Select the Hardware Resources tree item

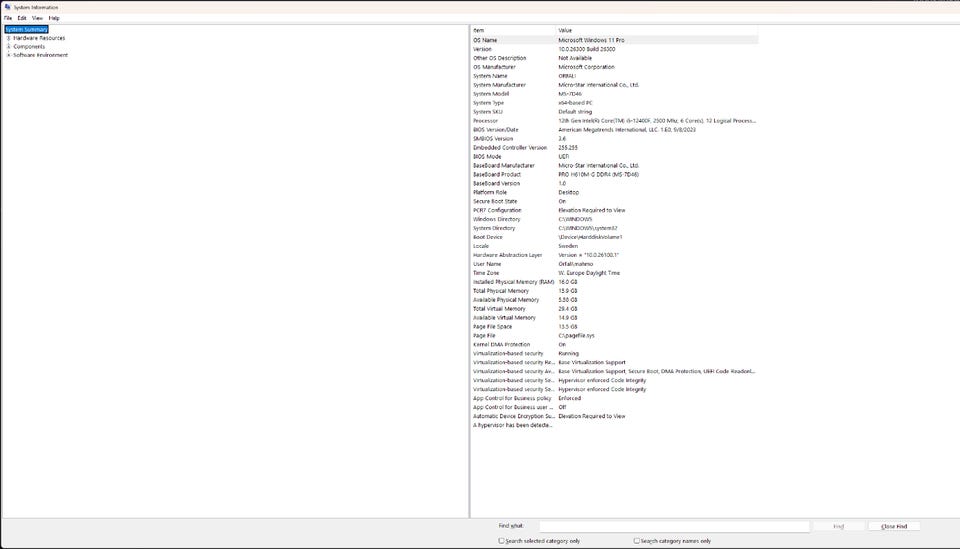coord(39,38)
